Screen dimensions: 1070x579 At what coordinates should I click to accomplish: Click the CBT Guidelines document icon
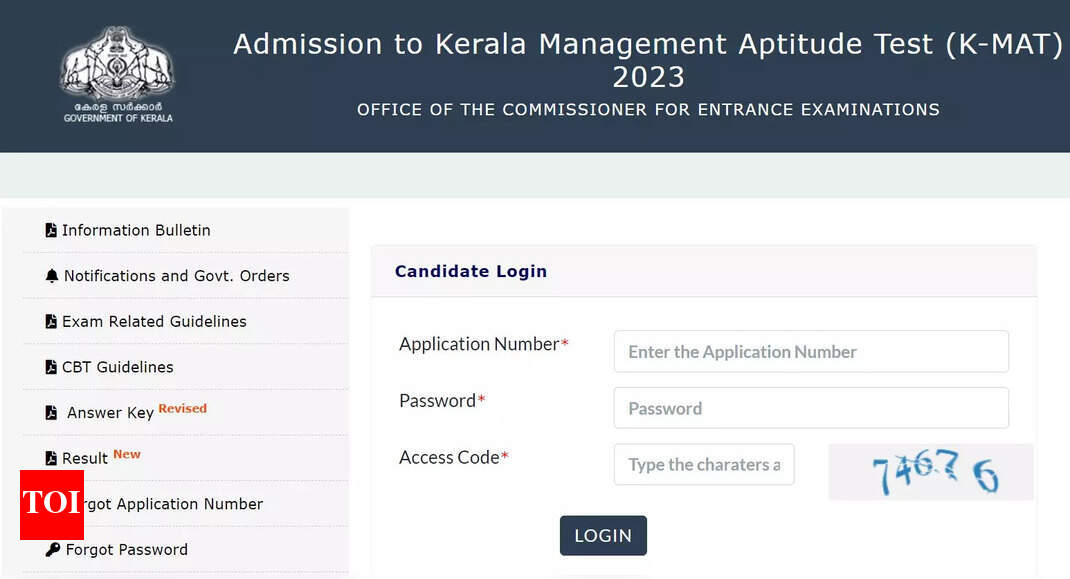[x=52, y=367]
